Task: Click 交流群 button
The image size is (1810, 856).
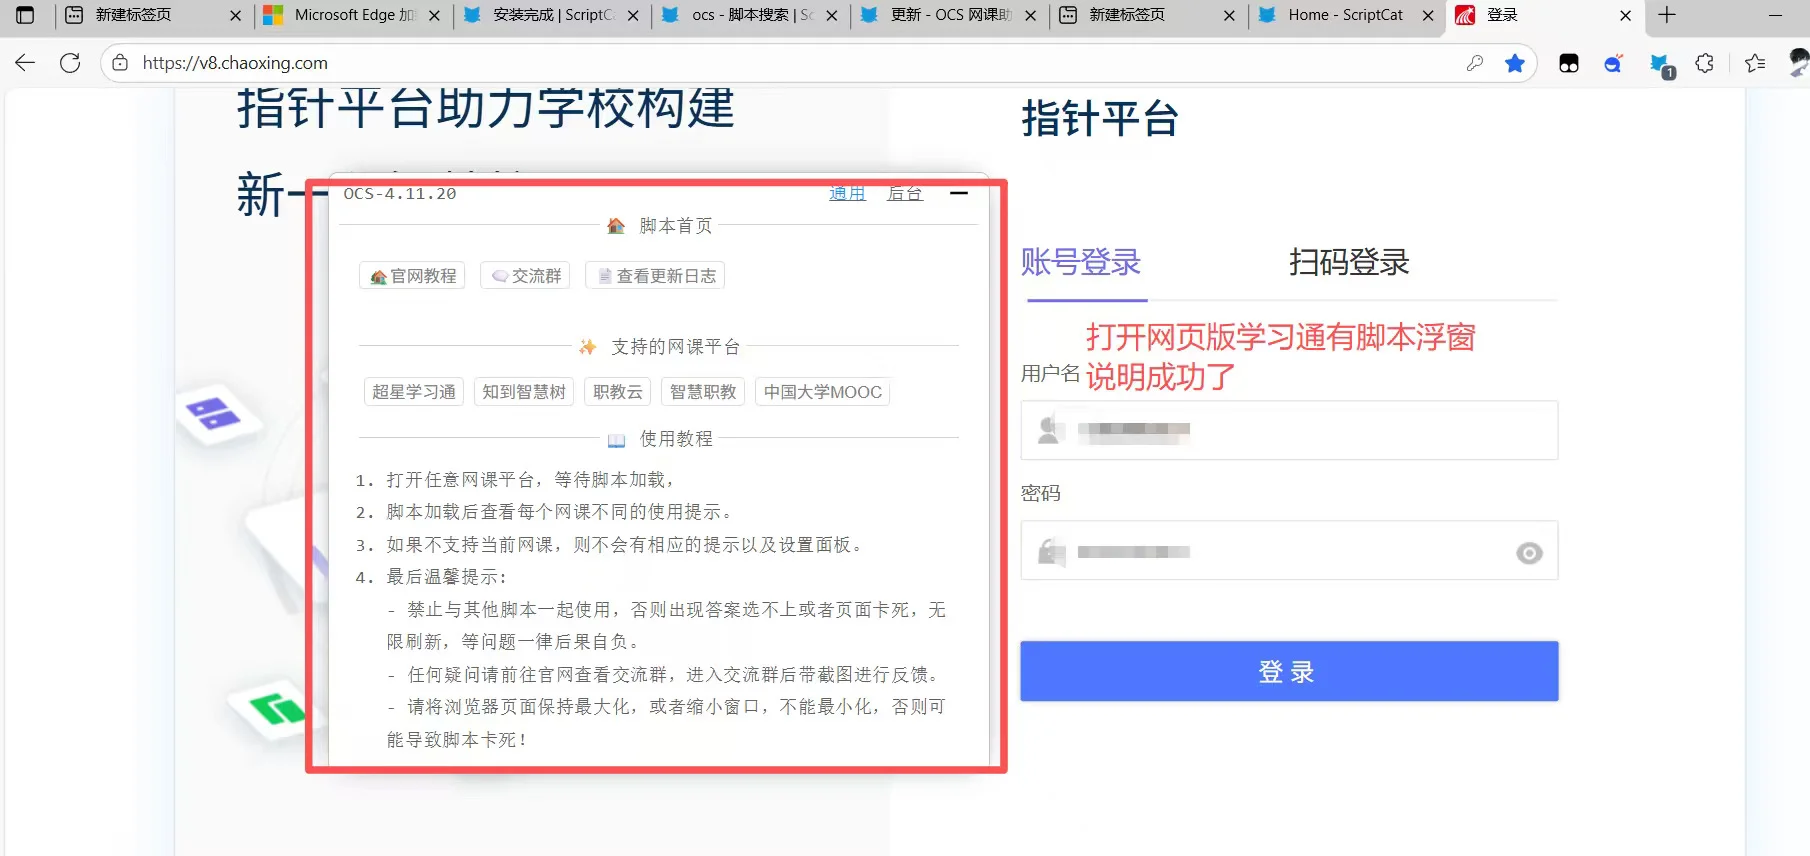Action: pyautogui.click(x=526, y=276)
